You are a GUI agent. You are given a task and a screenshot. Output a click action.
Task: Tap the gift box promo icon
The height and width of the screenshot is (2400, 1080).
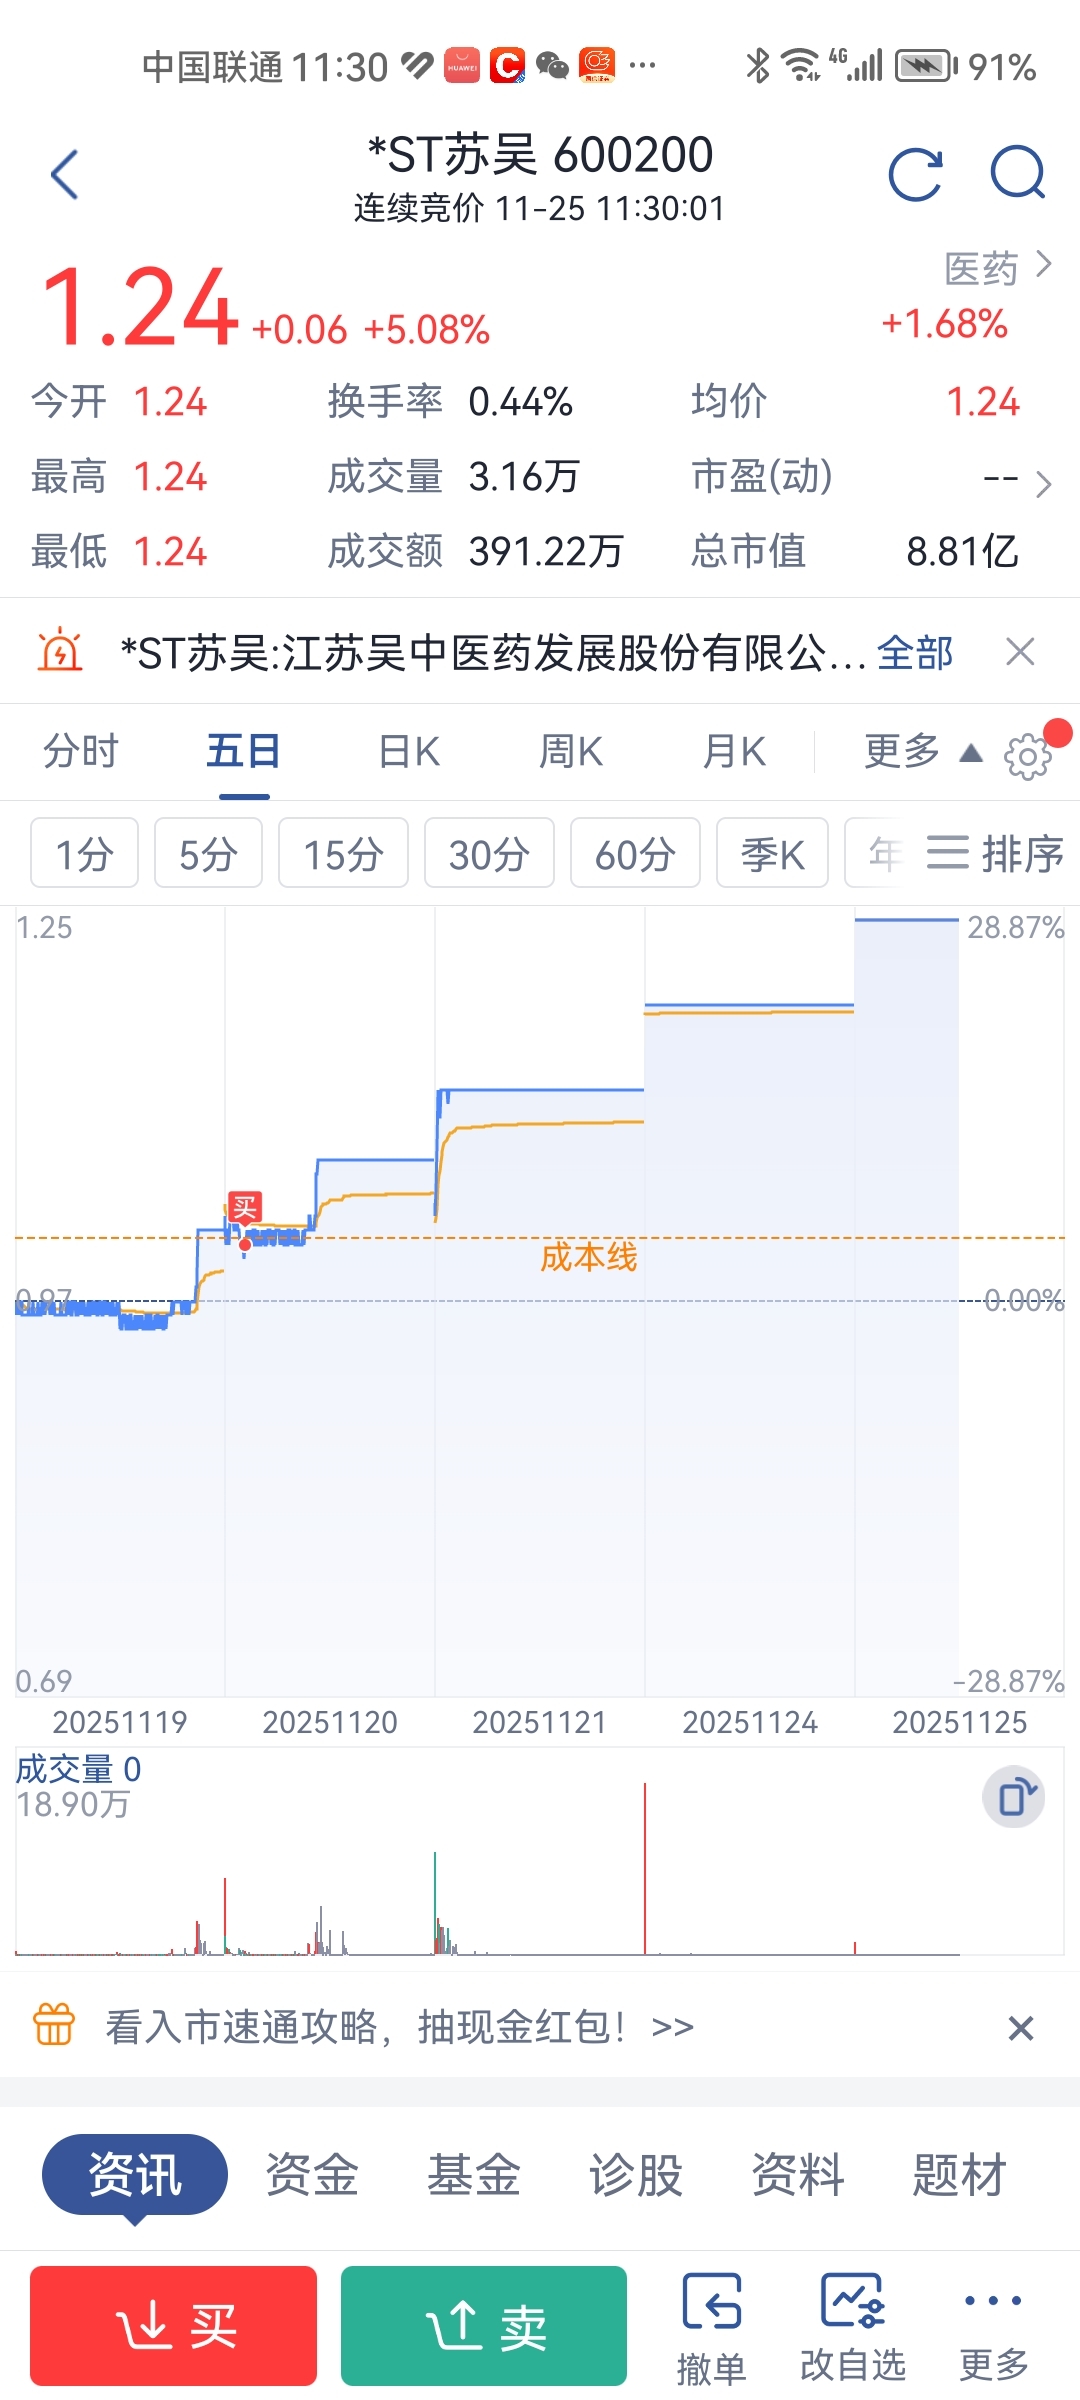point(54,2025)
